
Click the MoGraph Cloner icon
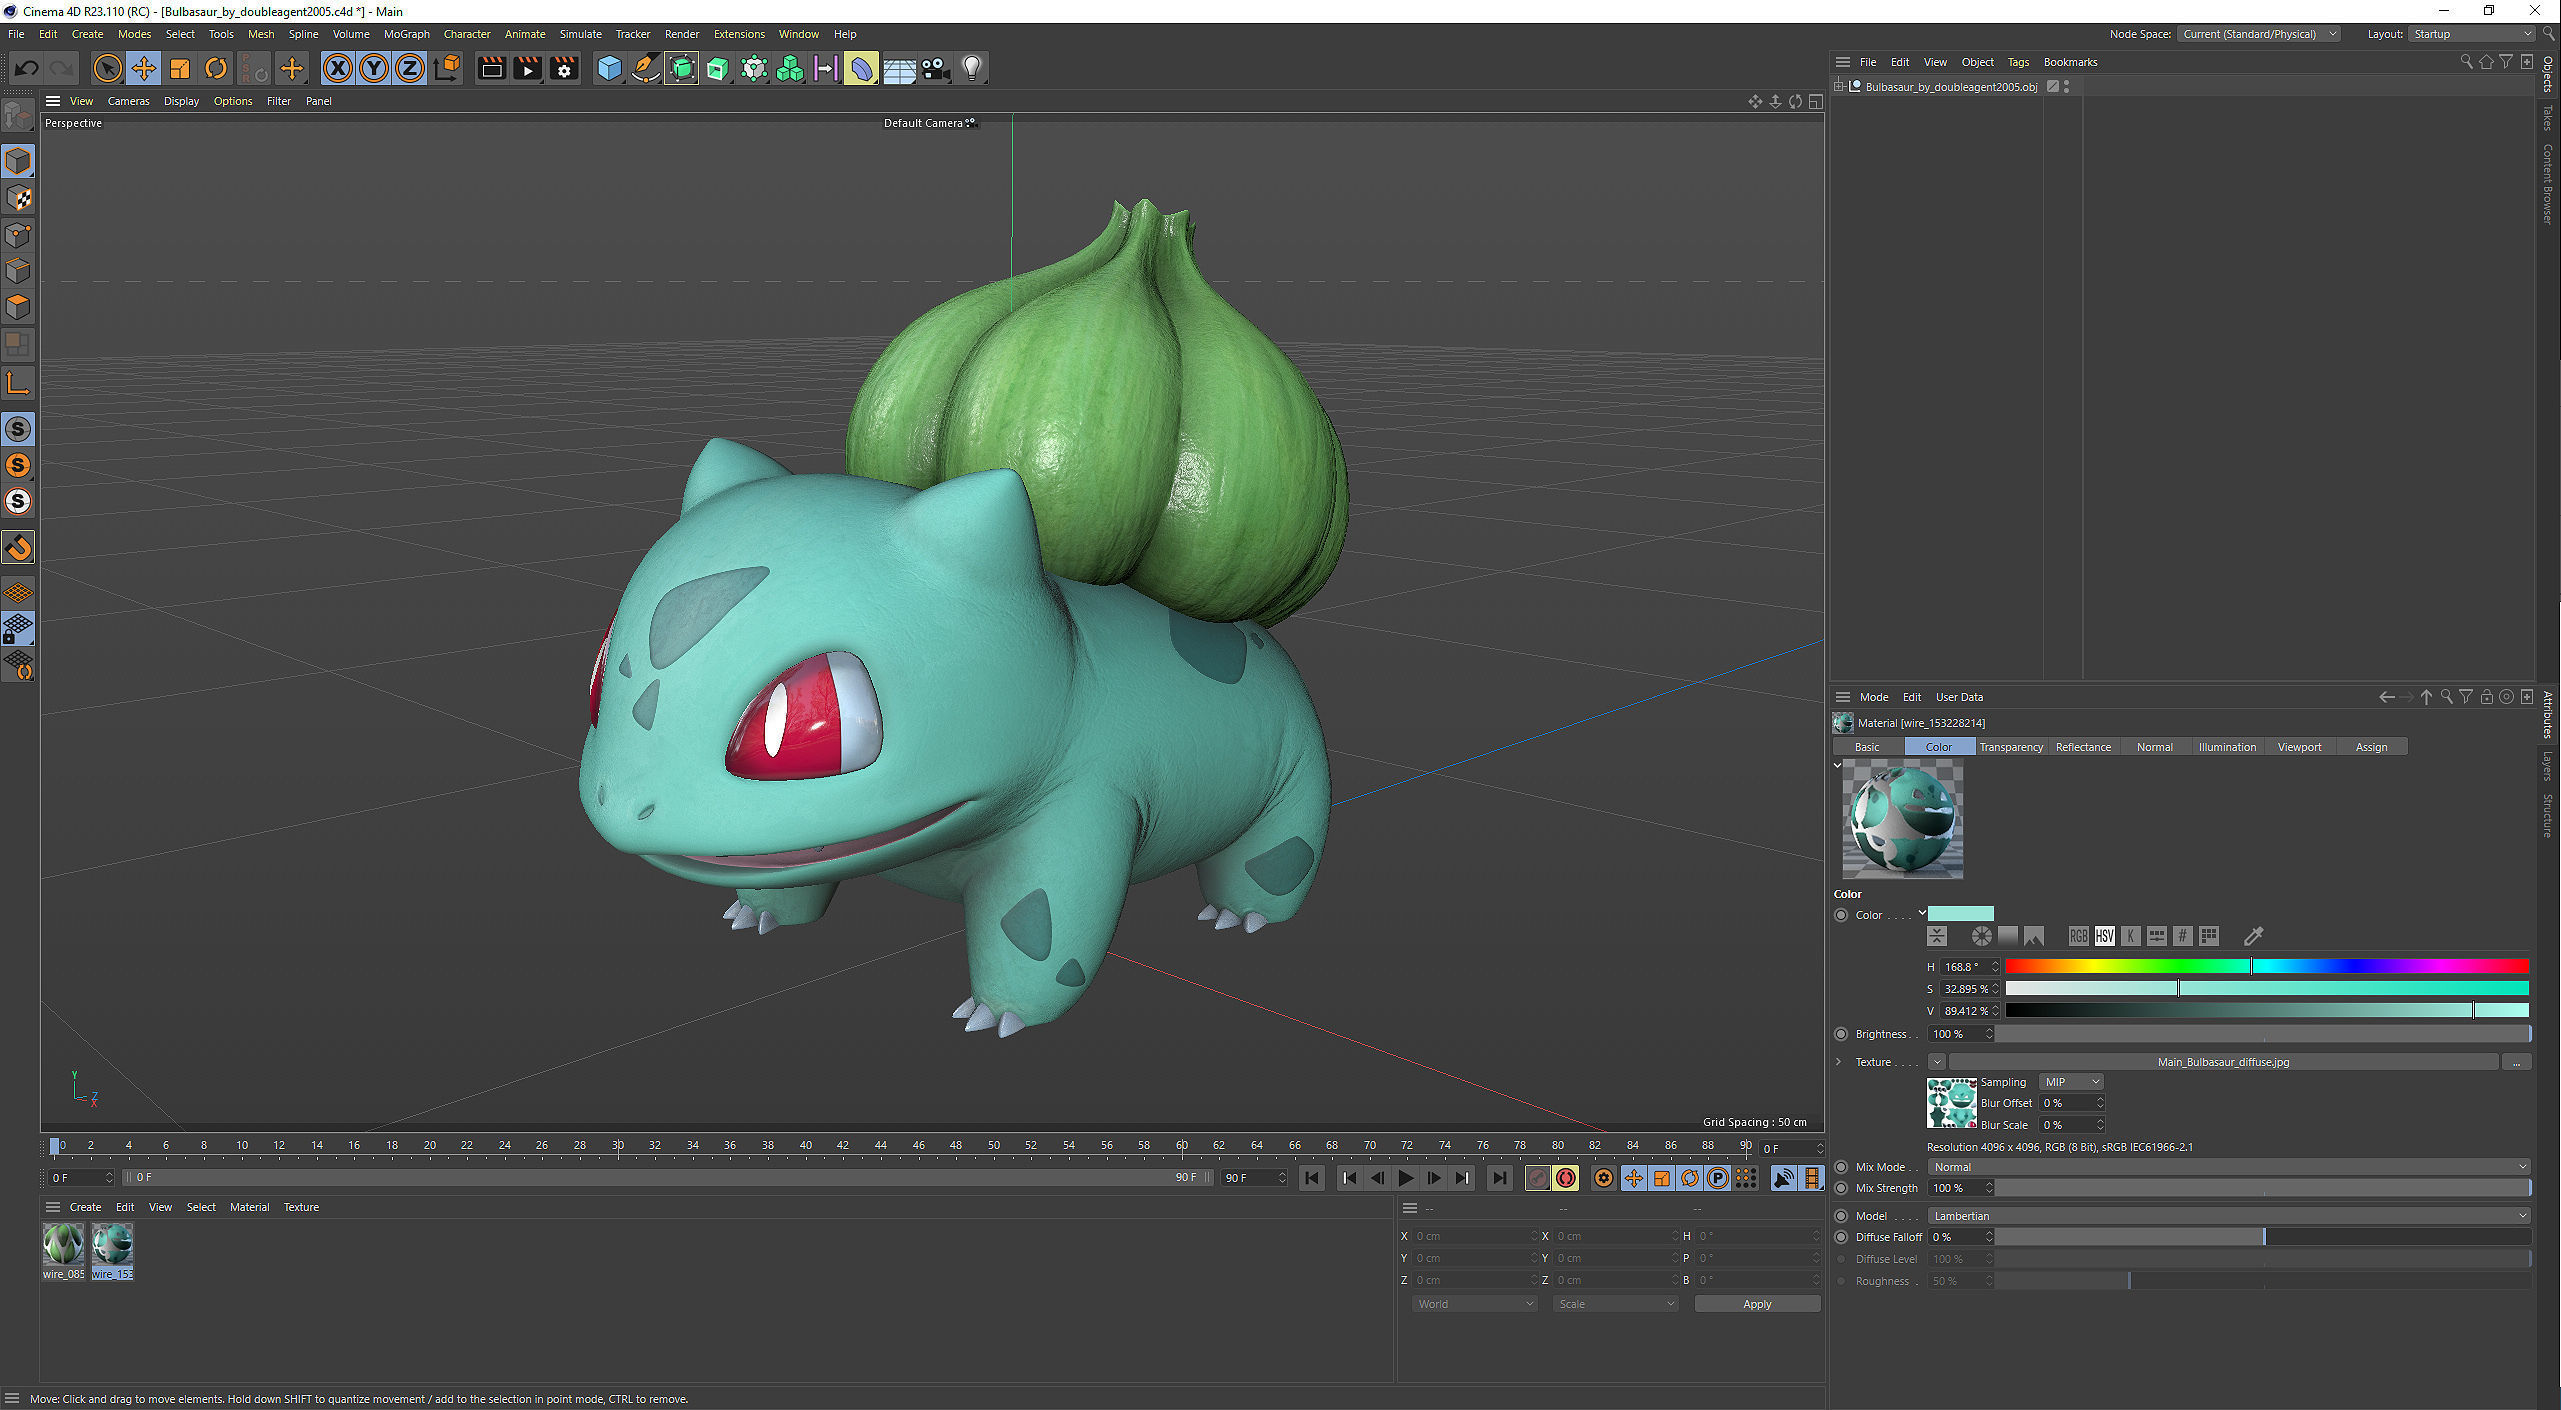pos(790,68)
